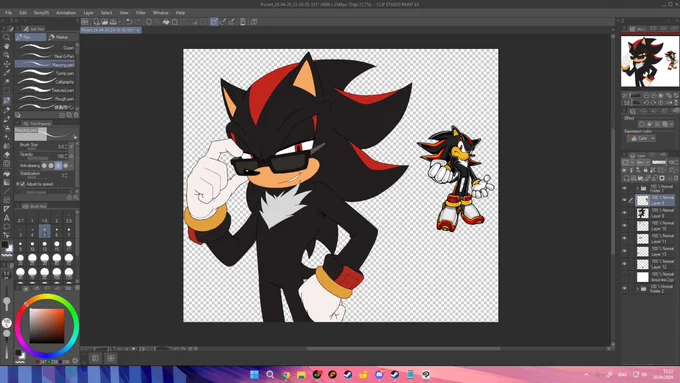Choose the Turnip pen sub tool
The height and width of the screenshot is (383, 680).
click(45, 73)
